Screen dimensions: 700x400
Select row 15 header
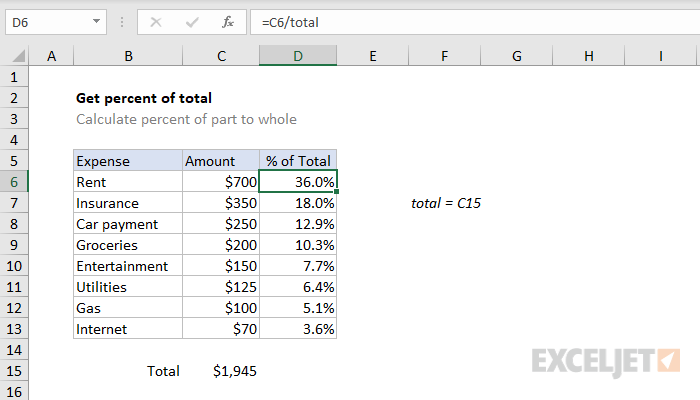tap(15, 371)
